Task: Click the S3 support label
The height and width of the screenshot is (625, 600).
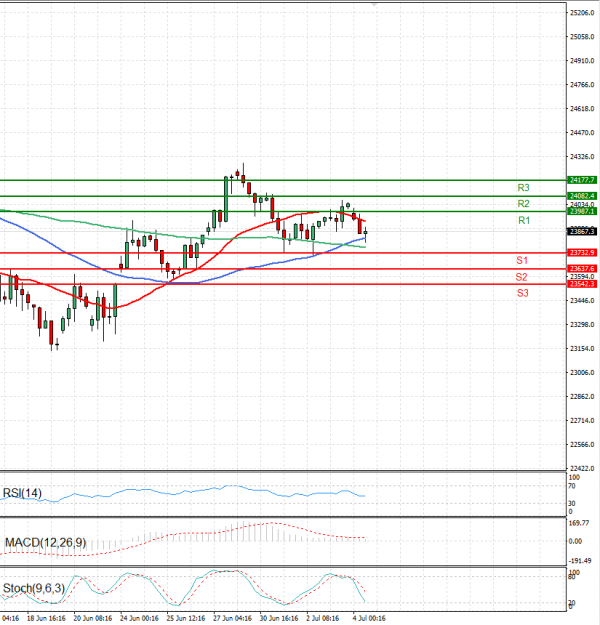Action: (522, 293)
